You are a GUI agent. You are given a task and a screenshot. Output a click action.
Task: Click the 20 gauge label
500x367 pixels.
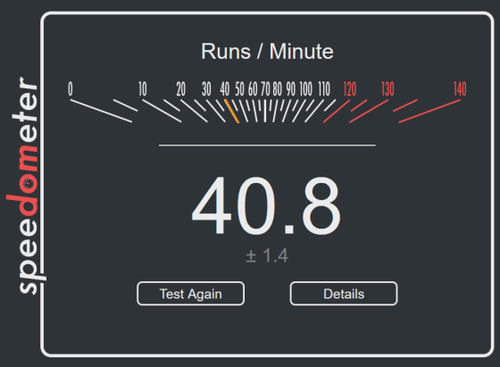pos(181,89)
